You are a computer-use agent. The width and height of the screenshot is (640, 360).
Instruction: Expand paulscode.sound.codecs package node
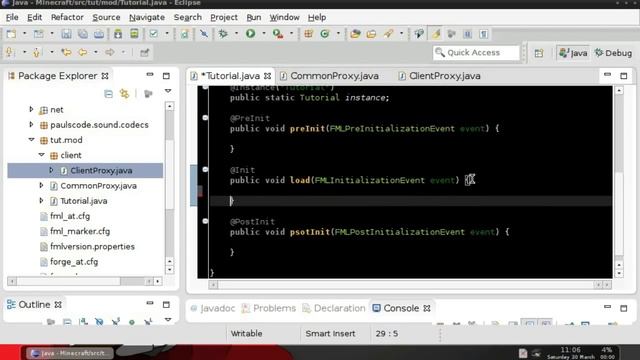(31, 124)
